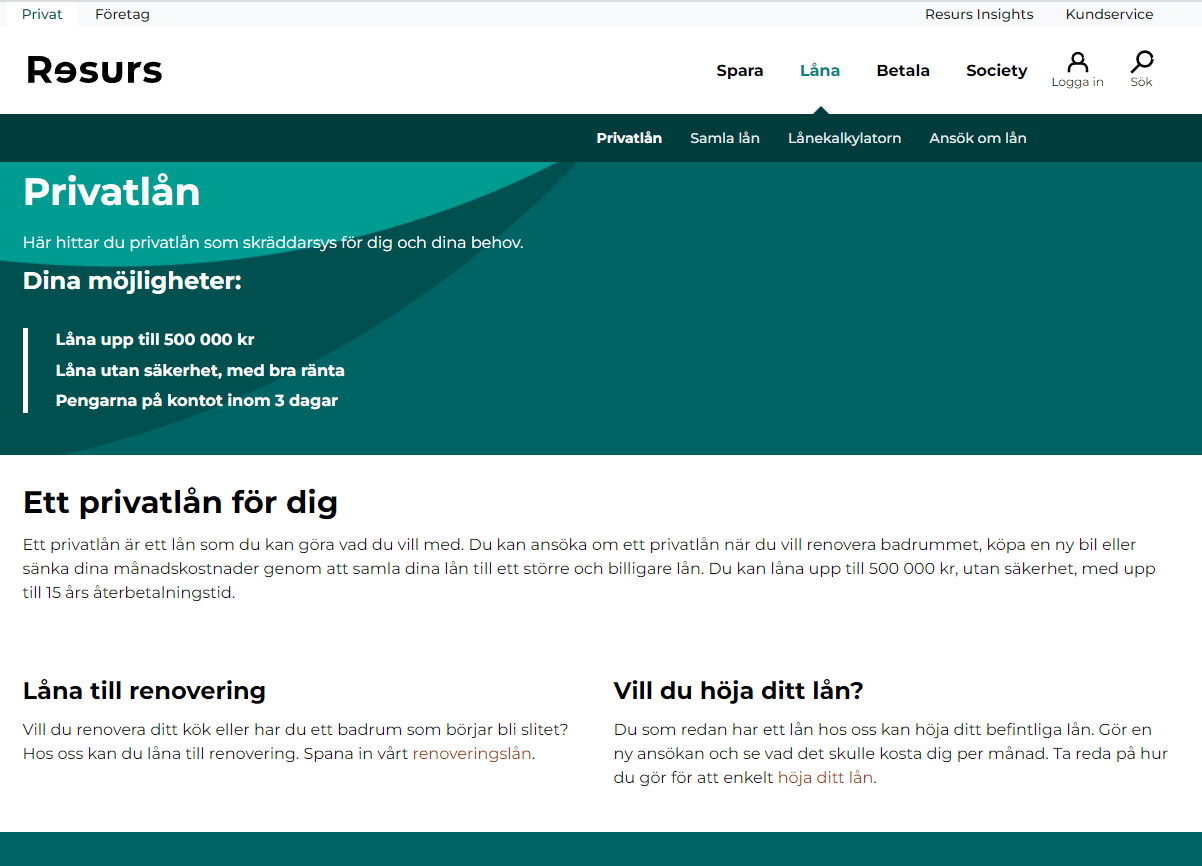Viewport: 1202px width, 866px height.
Task: Switch to the Privat tab
Action: (x=42, y=14)
